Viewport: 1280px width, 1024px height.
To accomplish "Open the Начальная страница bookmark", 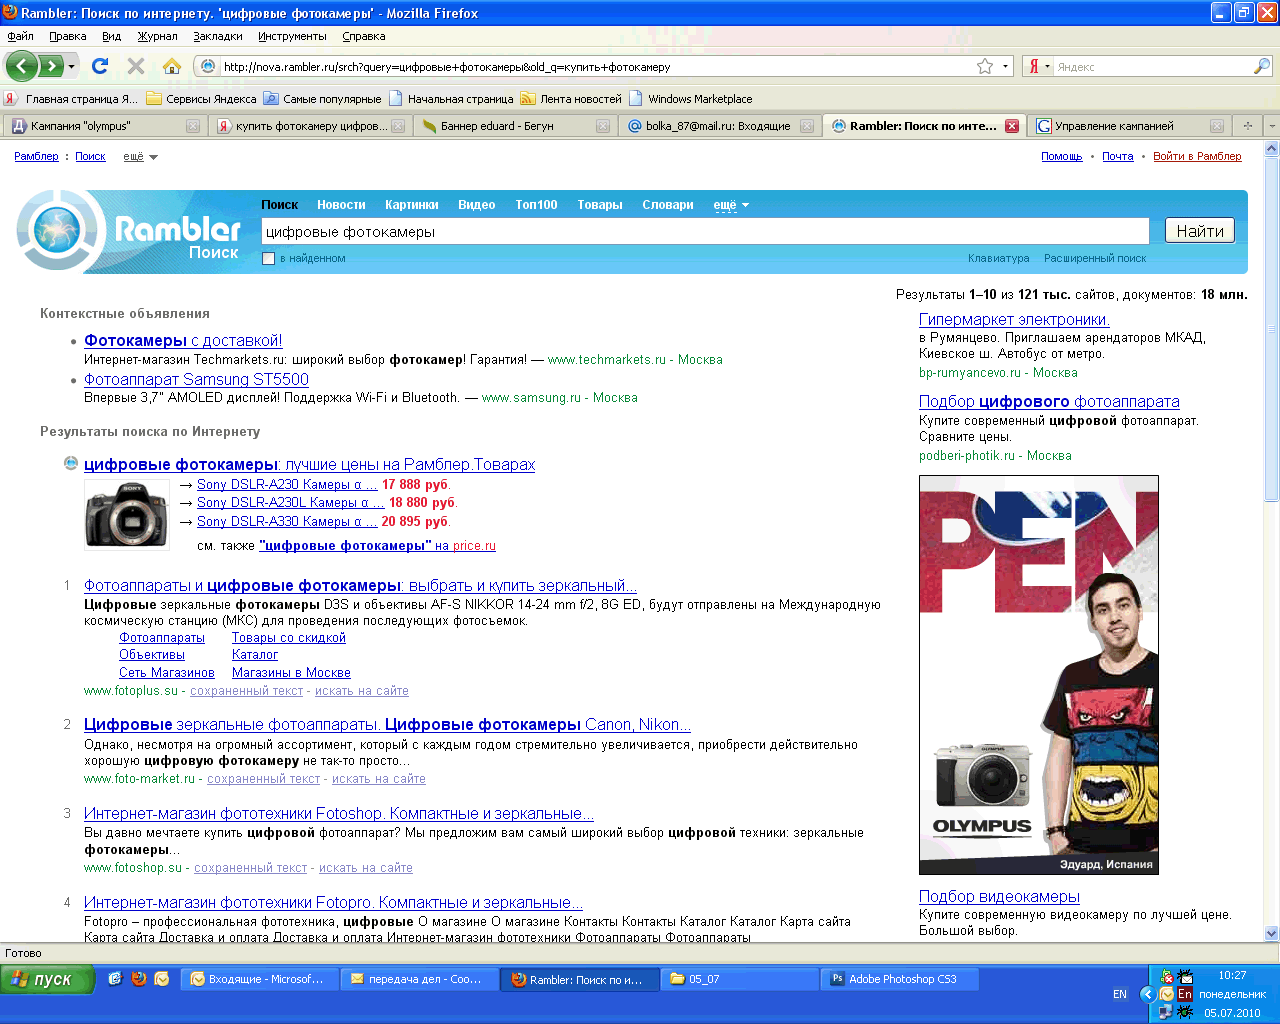I will (x=451, y=99).
